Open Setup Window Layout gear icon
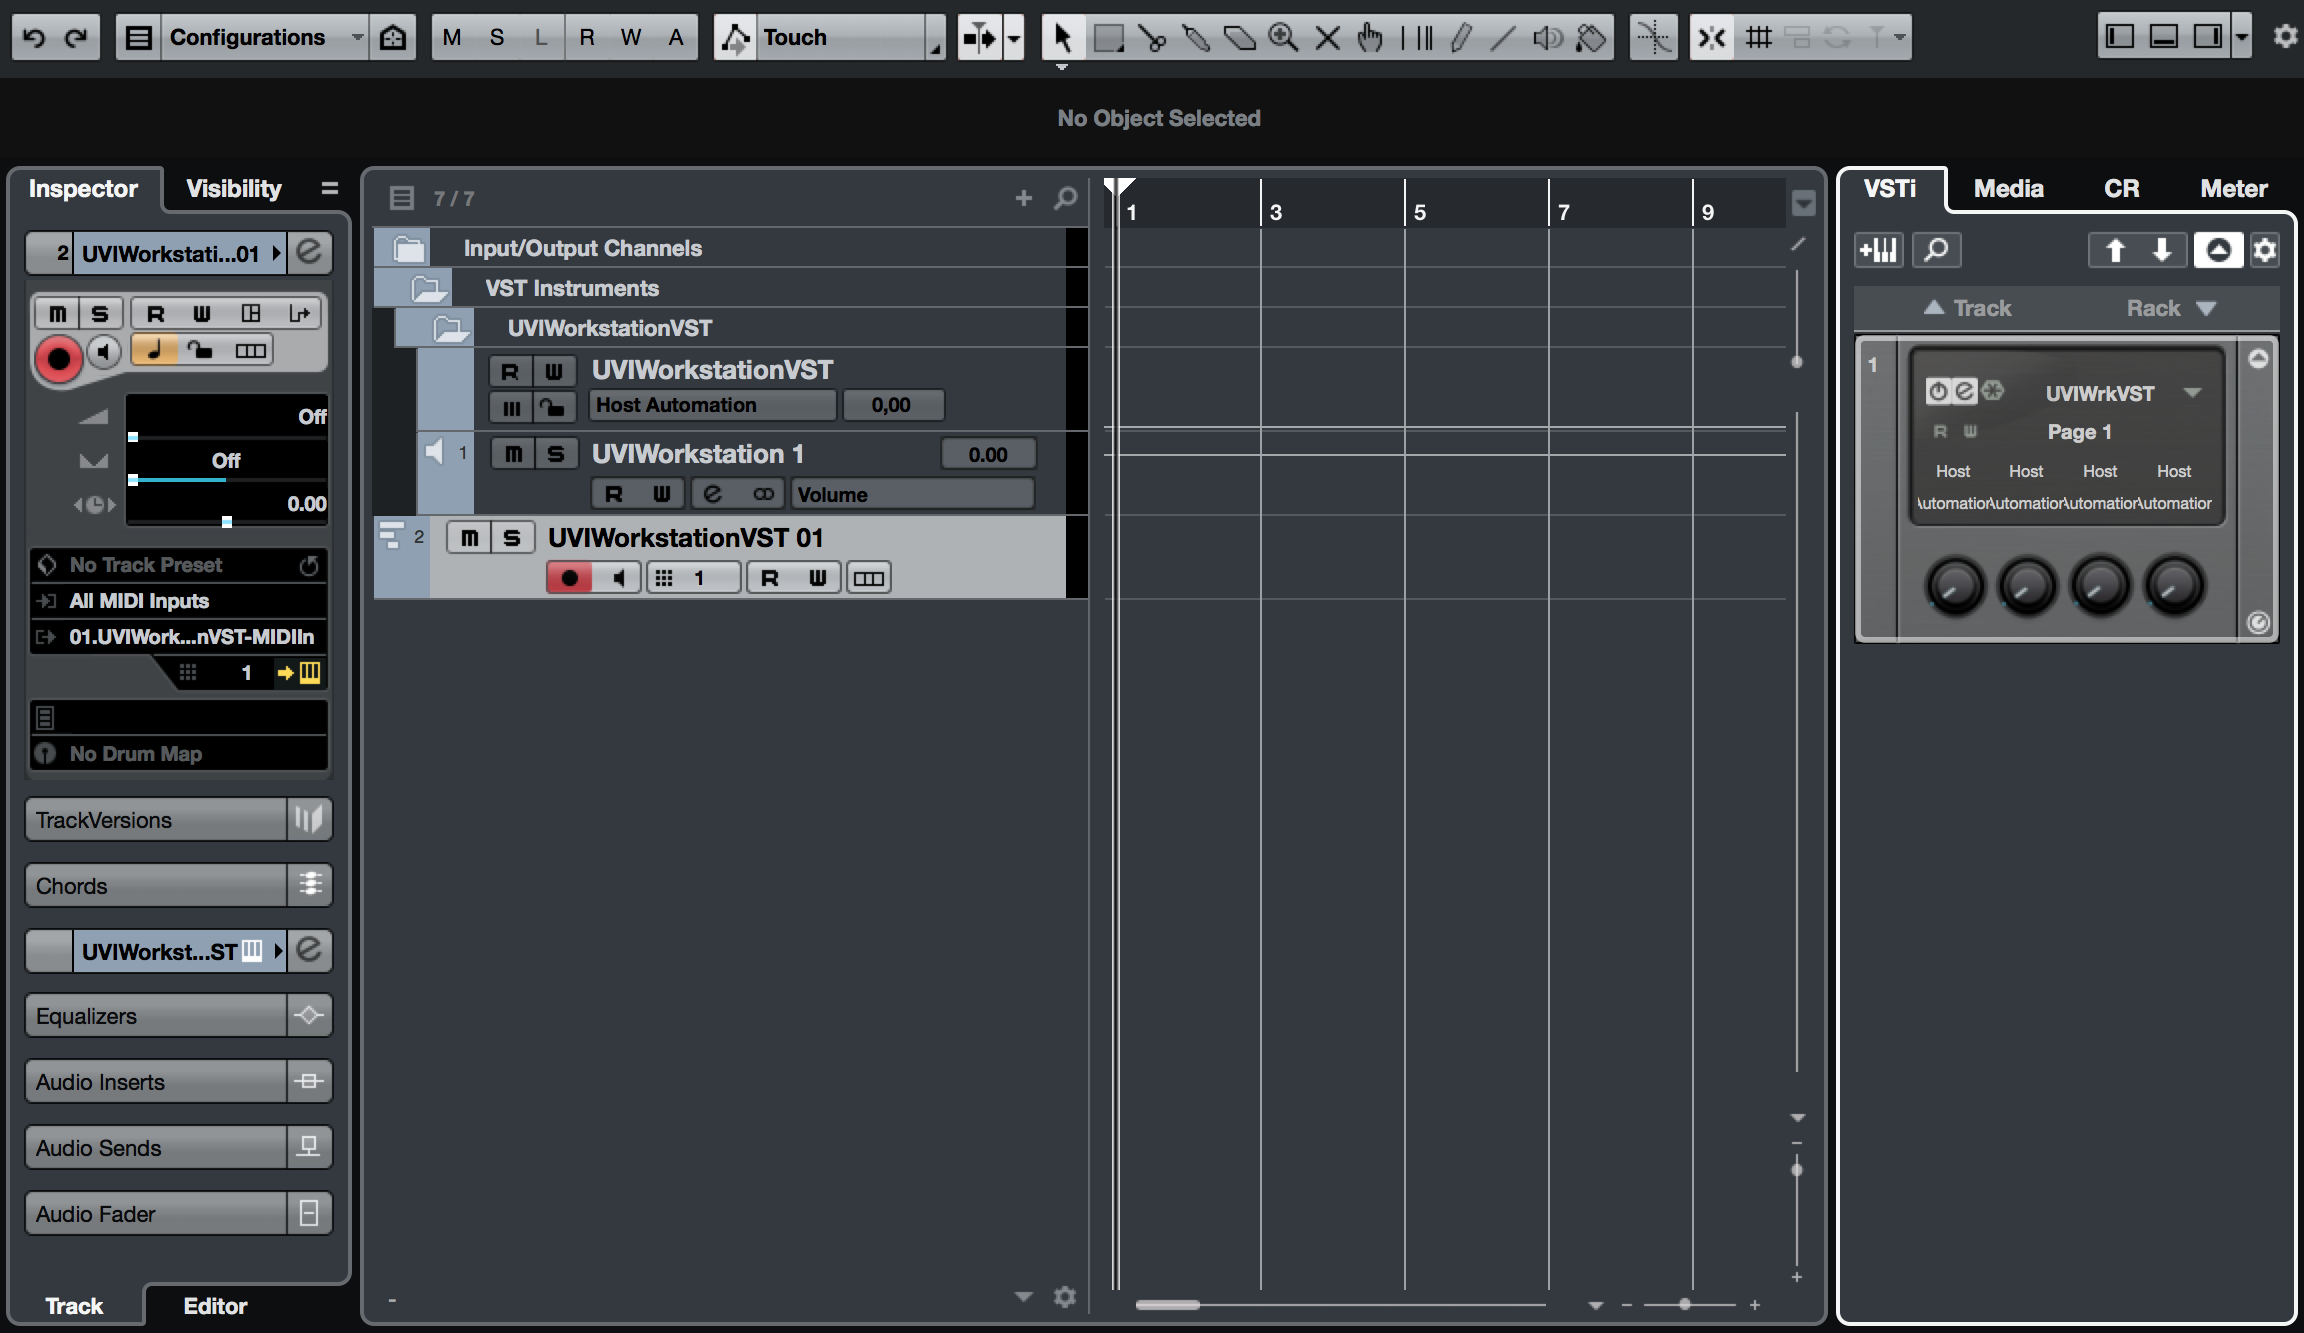2304x1333 pixels. point(2285,37)
